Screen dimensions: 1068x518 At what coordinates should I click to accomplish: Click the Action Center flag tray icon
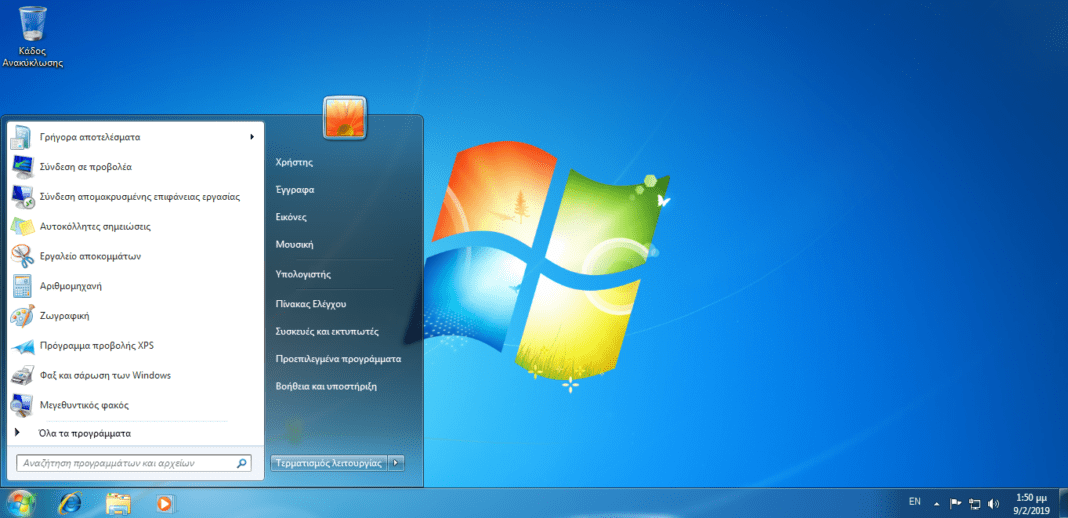[x=956, y=504]
